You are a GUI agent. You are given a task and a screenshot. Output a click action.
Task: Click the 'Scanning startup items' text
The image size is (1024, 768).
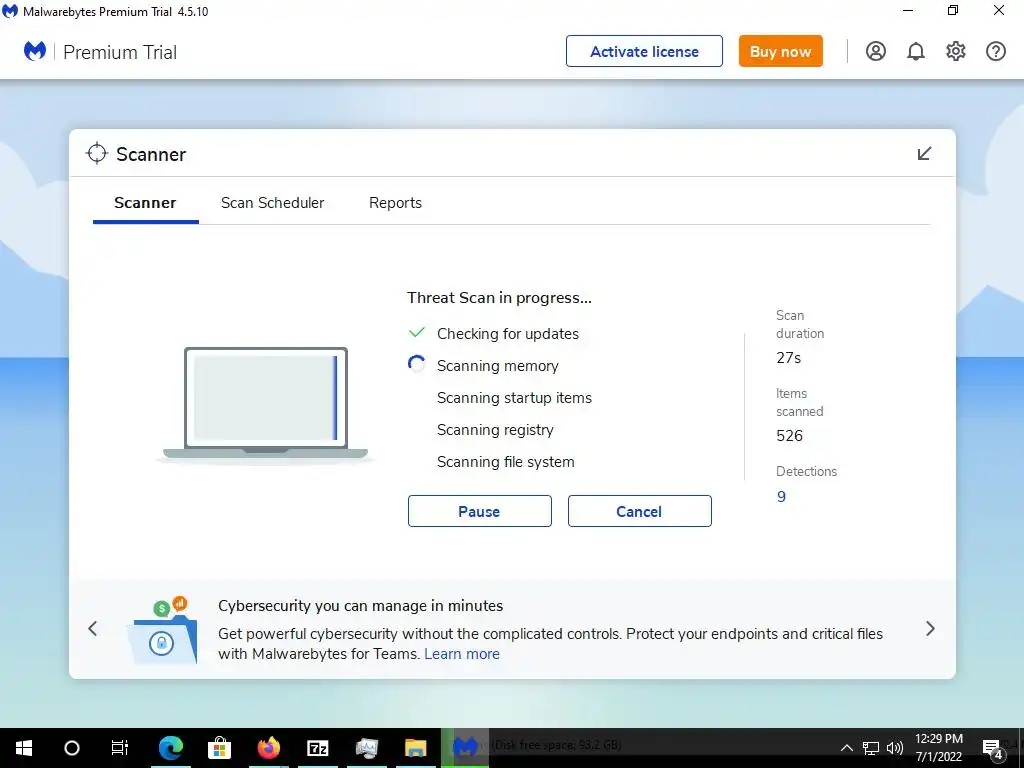(514, 398)
